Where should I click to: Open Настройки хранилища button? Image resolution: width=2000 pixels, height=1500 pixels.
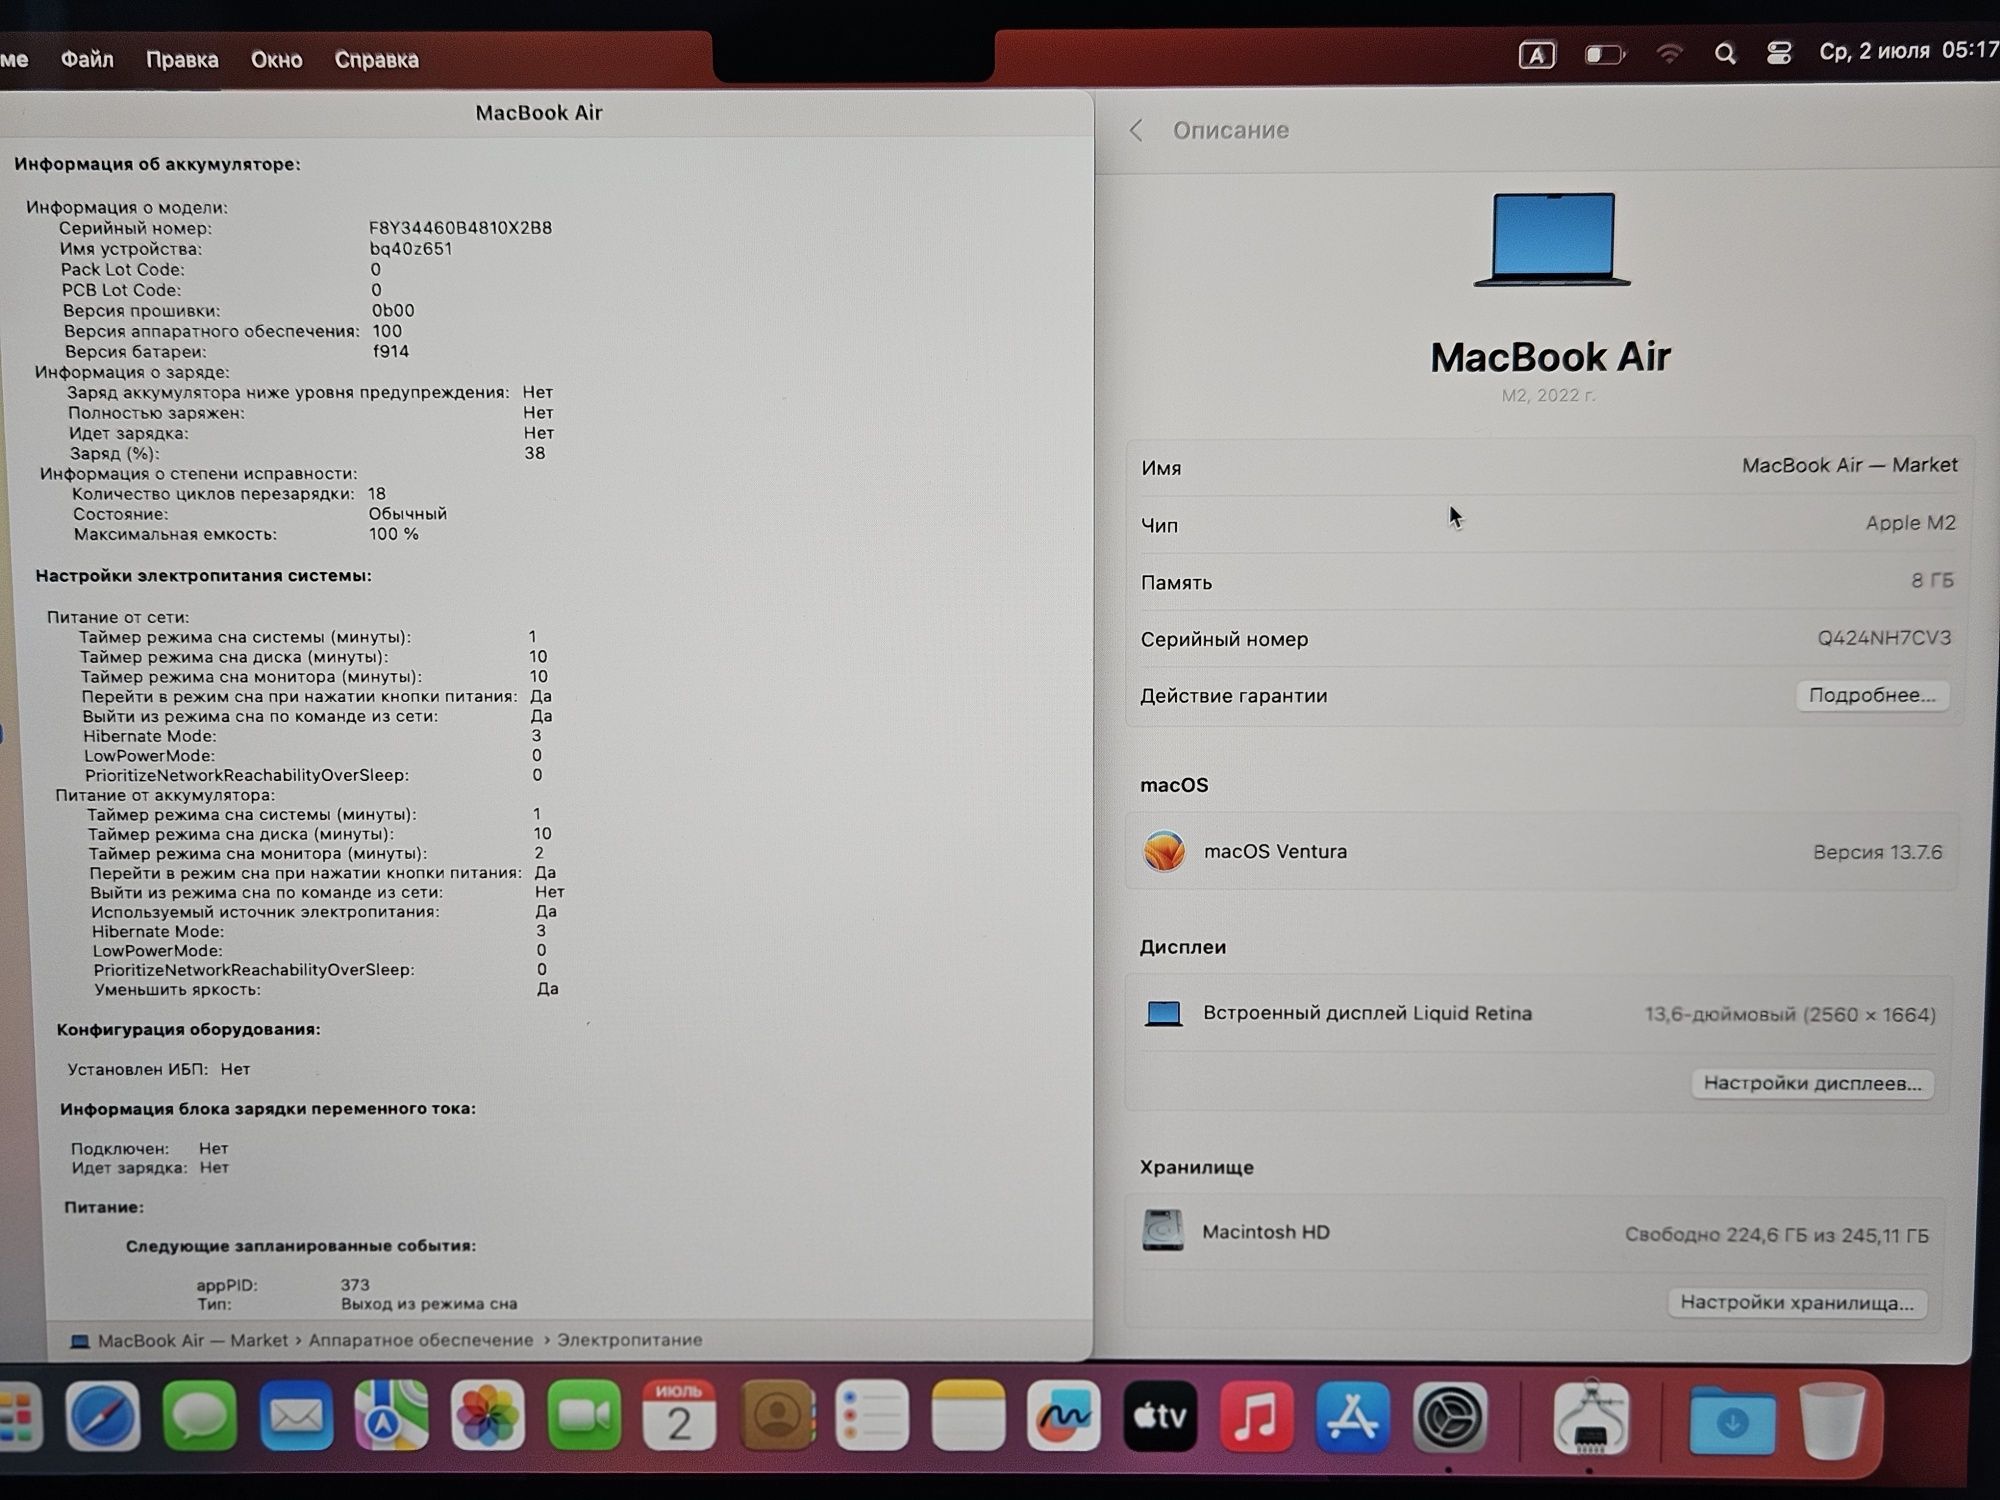point(1796,1302)
